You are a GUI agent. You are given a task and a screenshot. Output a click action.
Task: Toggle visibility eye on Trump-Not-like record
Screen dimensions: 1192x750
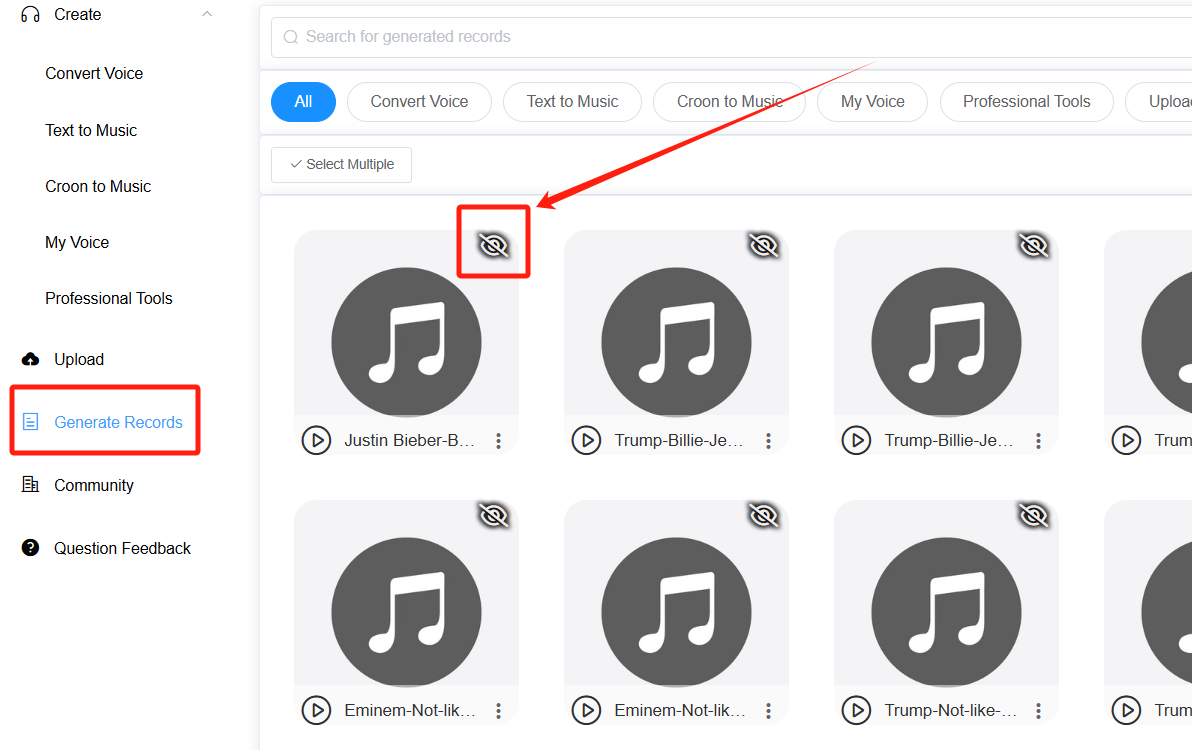click(1033, 515)
